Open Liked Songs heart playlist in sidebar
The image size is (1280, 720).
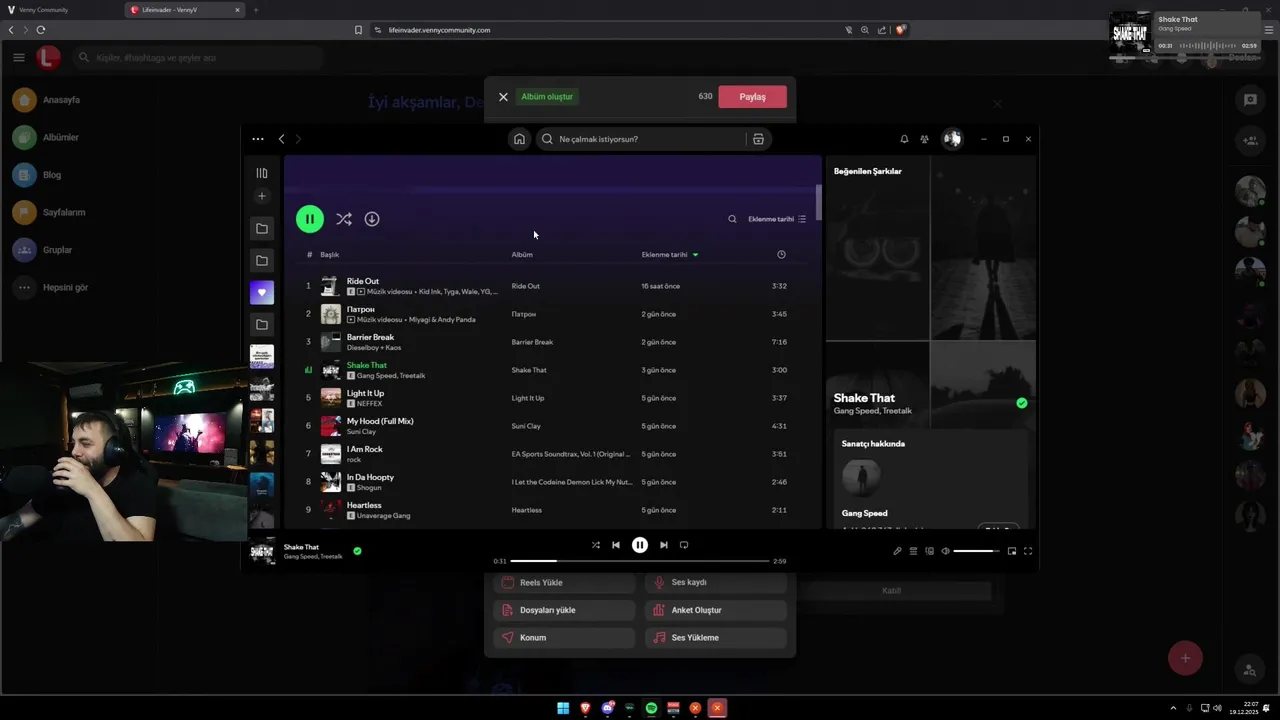pos(262,293)
